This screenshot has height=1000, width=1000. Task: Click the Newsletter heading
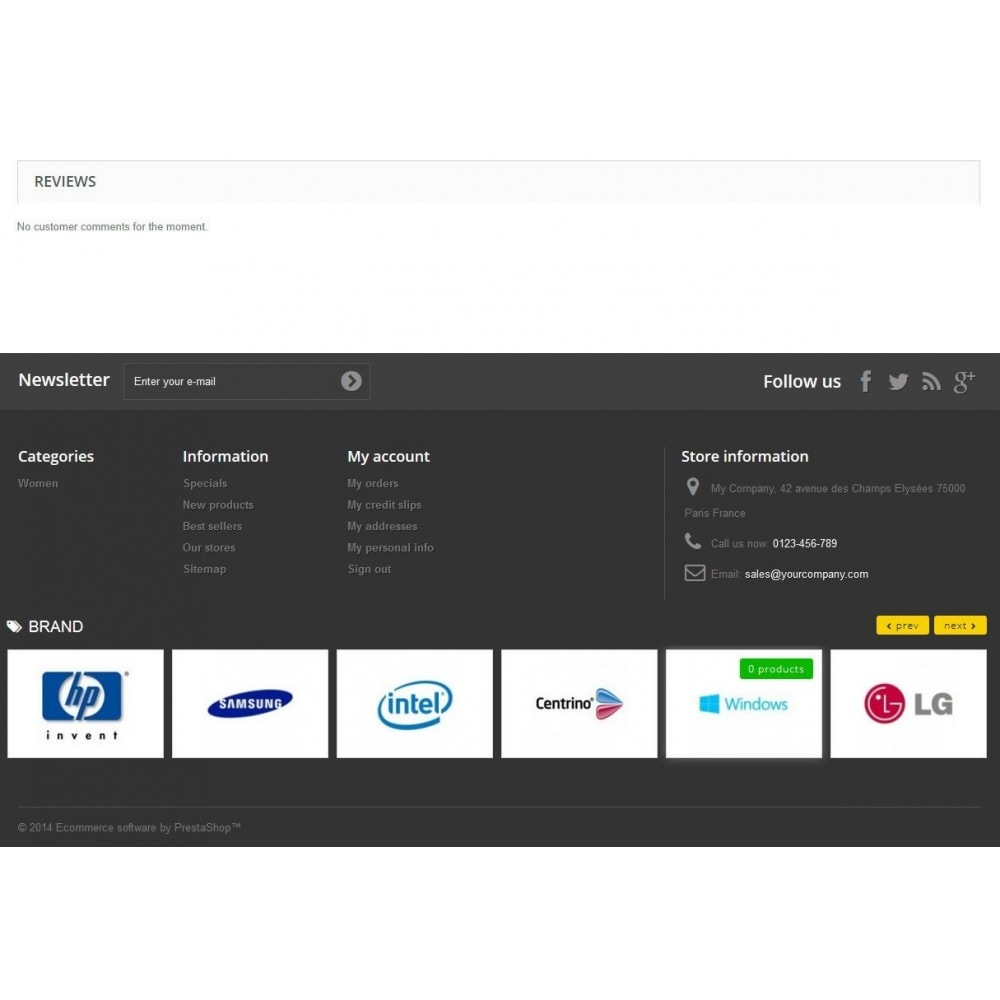tap(64, 380)
